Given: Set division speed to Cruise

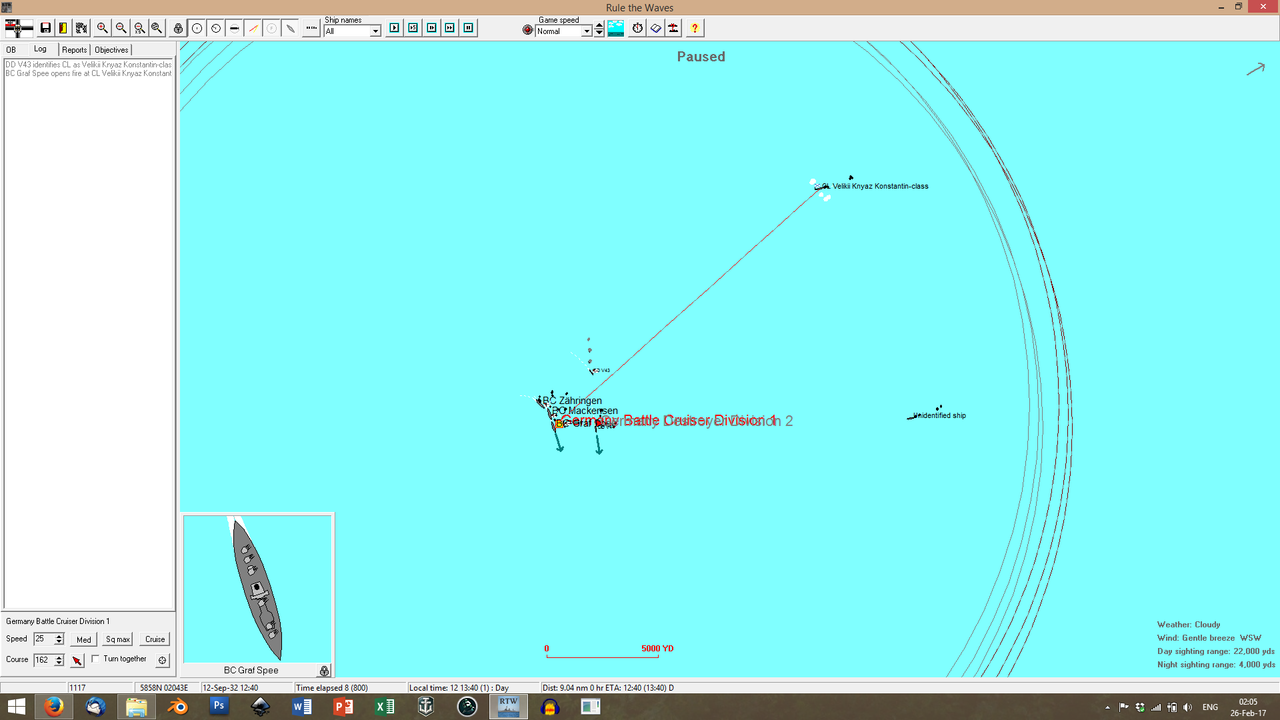Looking at the screenshot, I should pos(154,639).
